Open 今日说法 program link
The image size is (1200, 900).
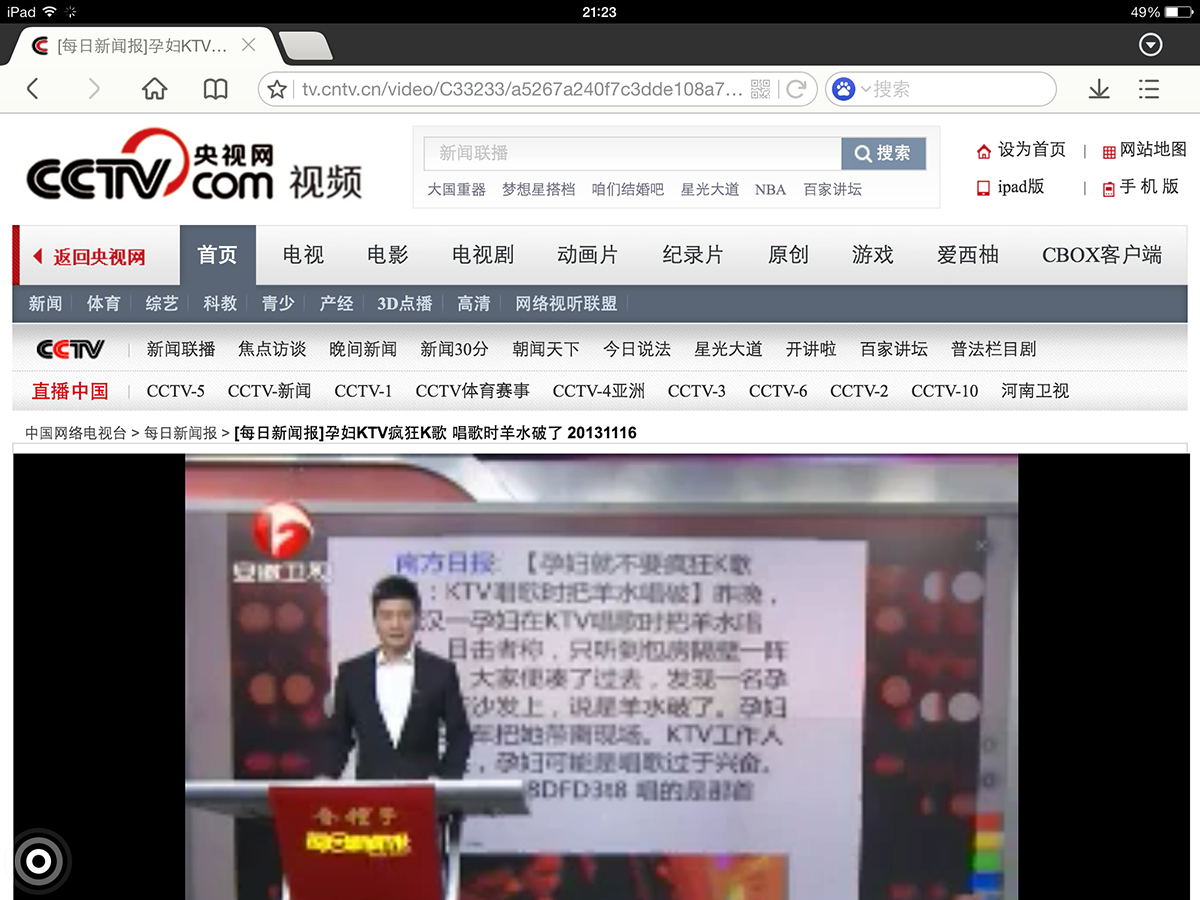(x=637, y=349)
